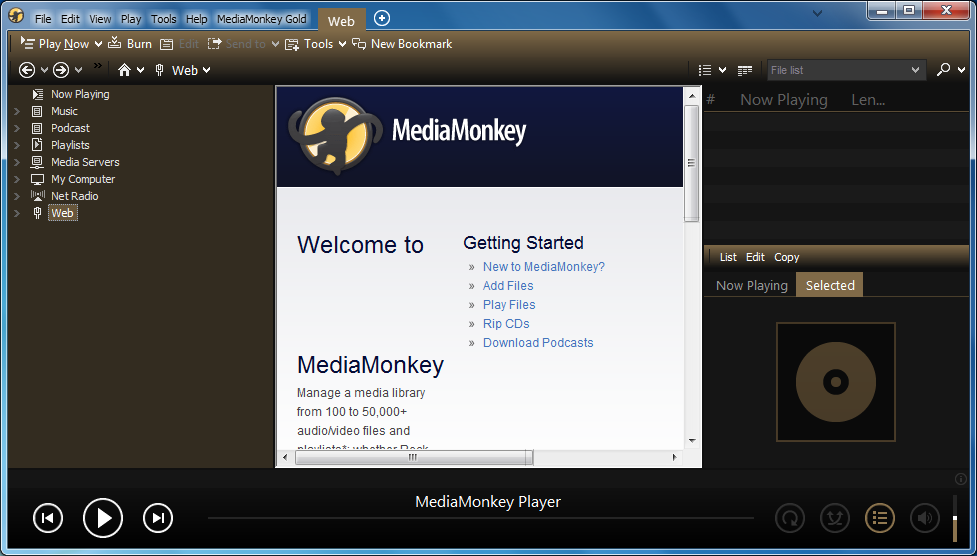Viewport: 977px width, 556px height.
Task: Open the Tools menu in menu bar
Action: pos(164,19)
